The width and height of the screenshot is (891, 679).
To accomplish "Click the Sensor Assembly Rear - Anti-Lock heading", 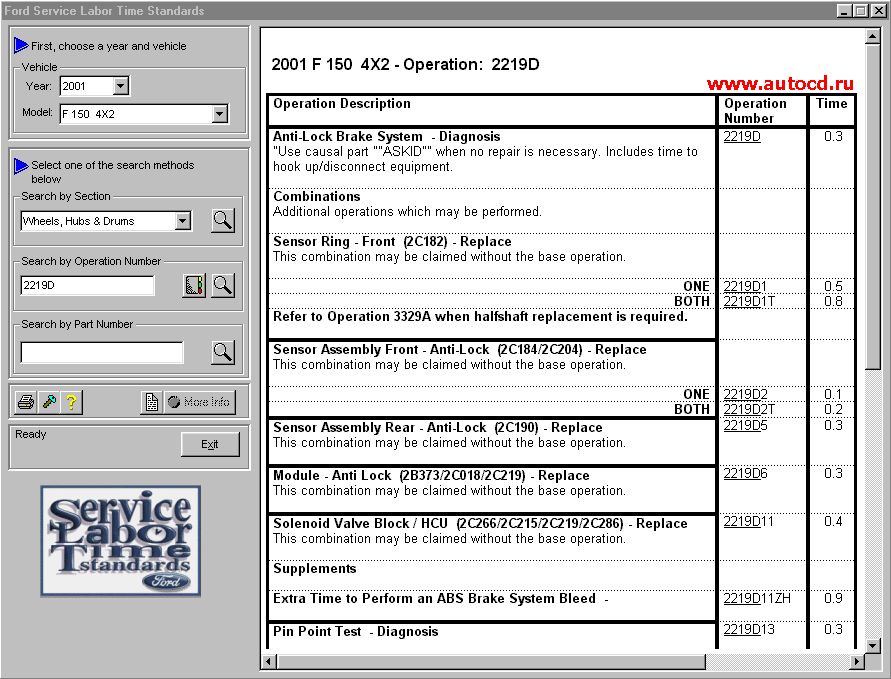I will point(438,427).
